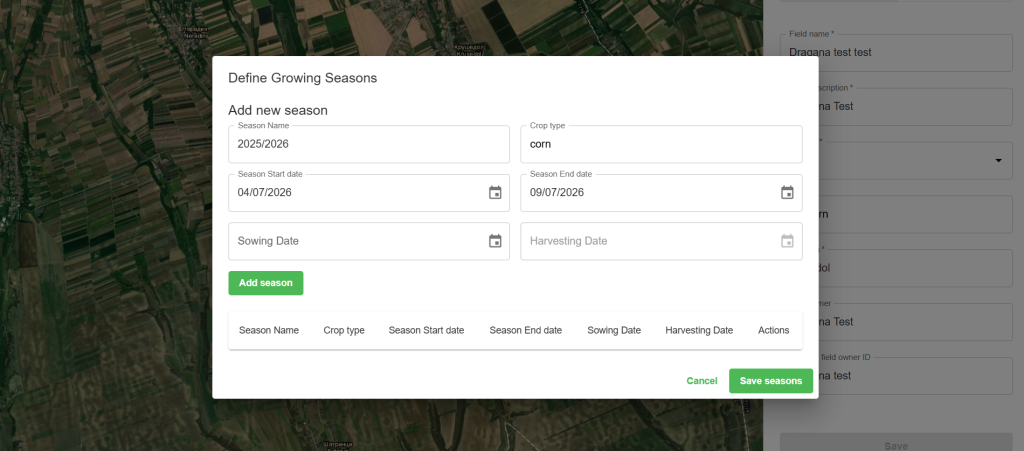Click the Save seasons button
The width and height of the screenshot is (1024, 451).
(770, 381)
